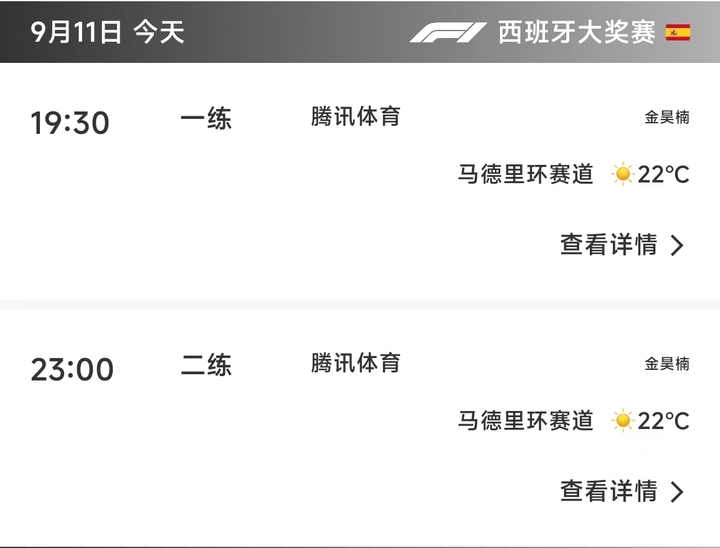Click commentator 金昊楠 in first session
This screenshot has height=548, width=720.
click(667, 118)
